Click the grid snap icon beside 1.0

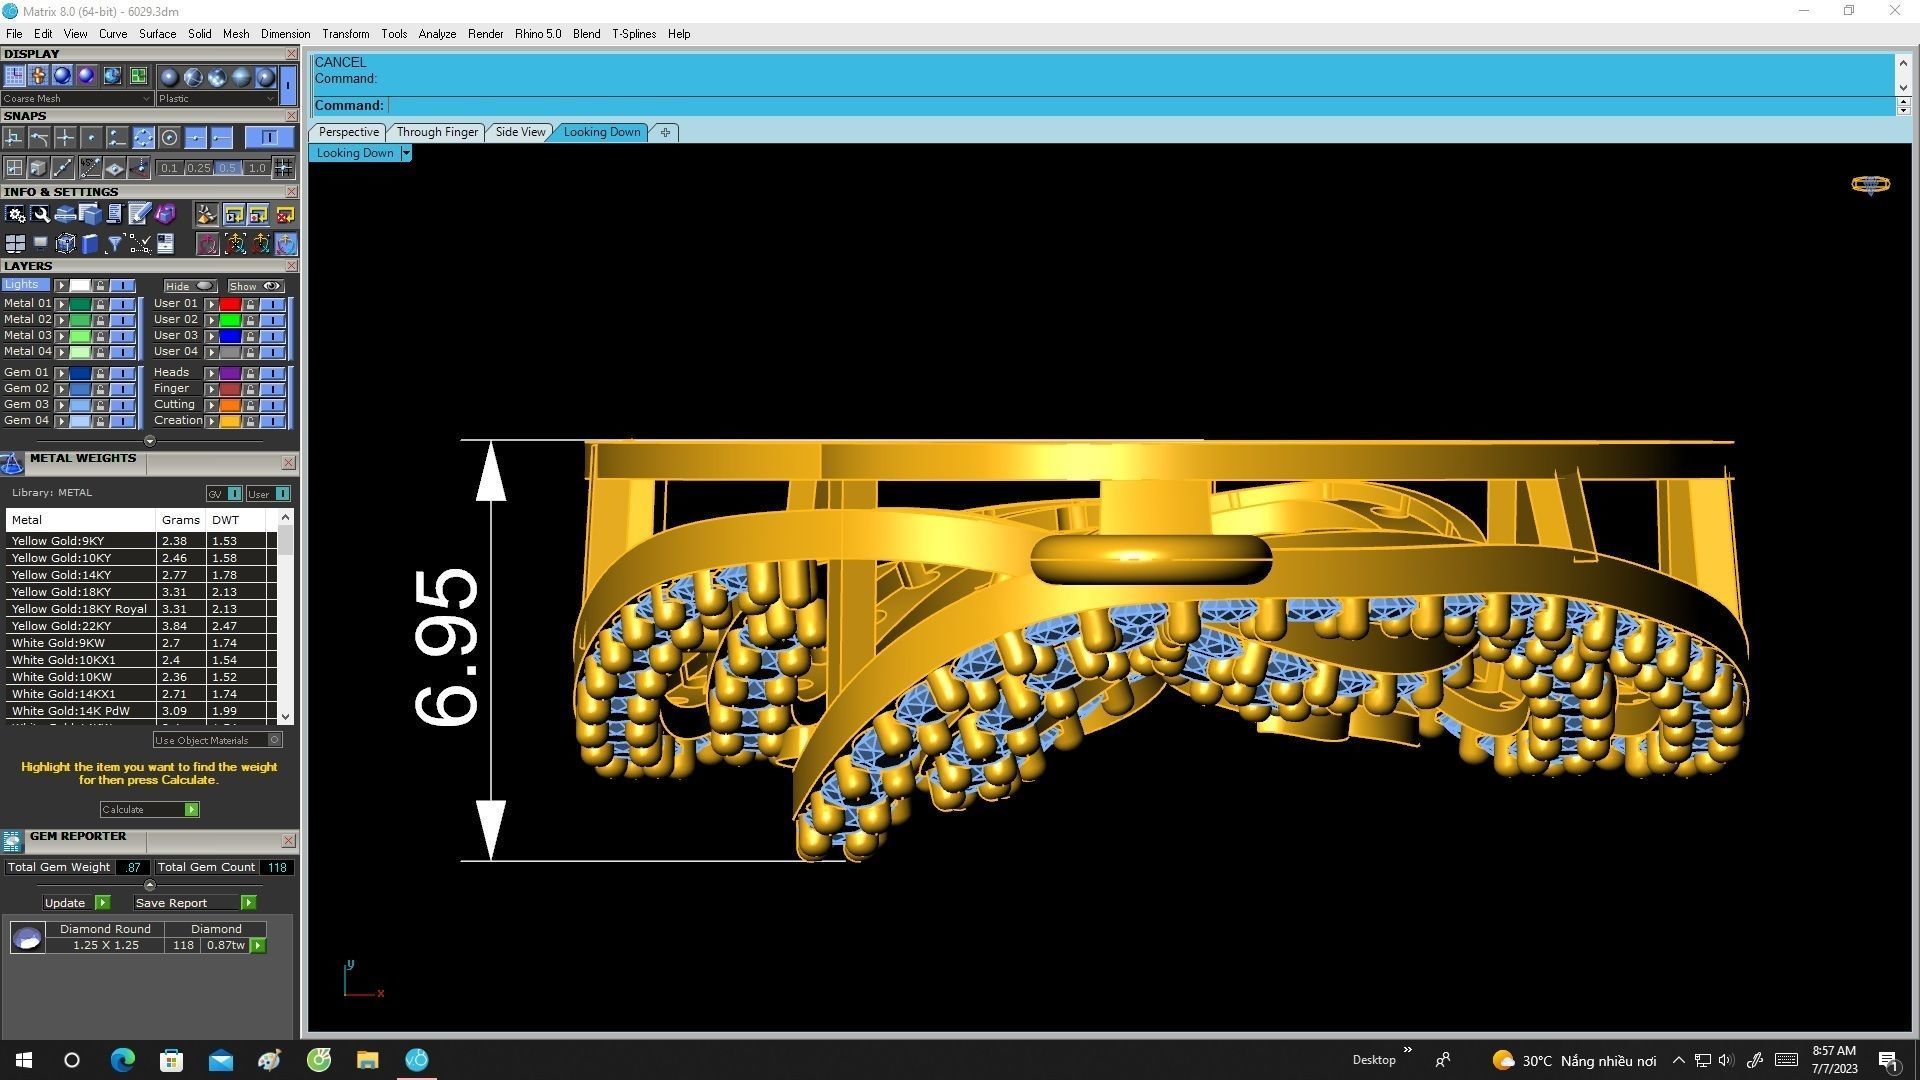tap(284, 168)
